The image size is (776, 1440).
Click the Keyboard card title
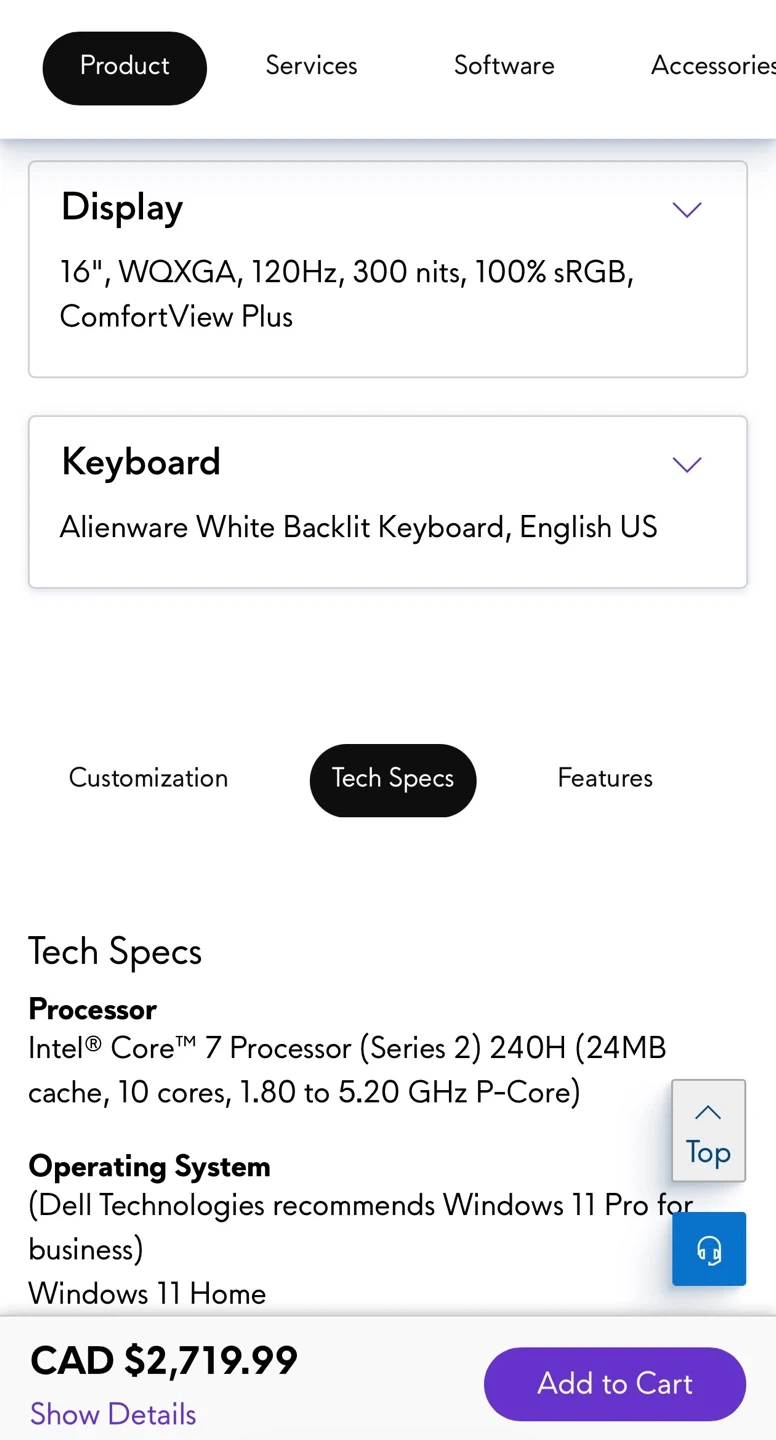click(141, 462)
